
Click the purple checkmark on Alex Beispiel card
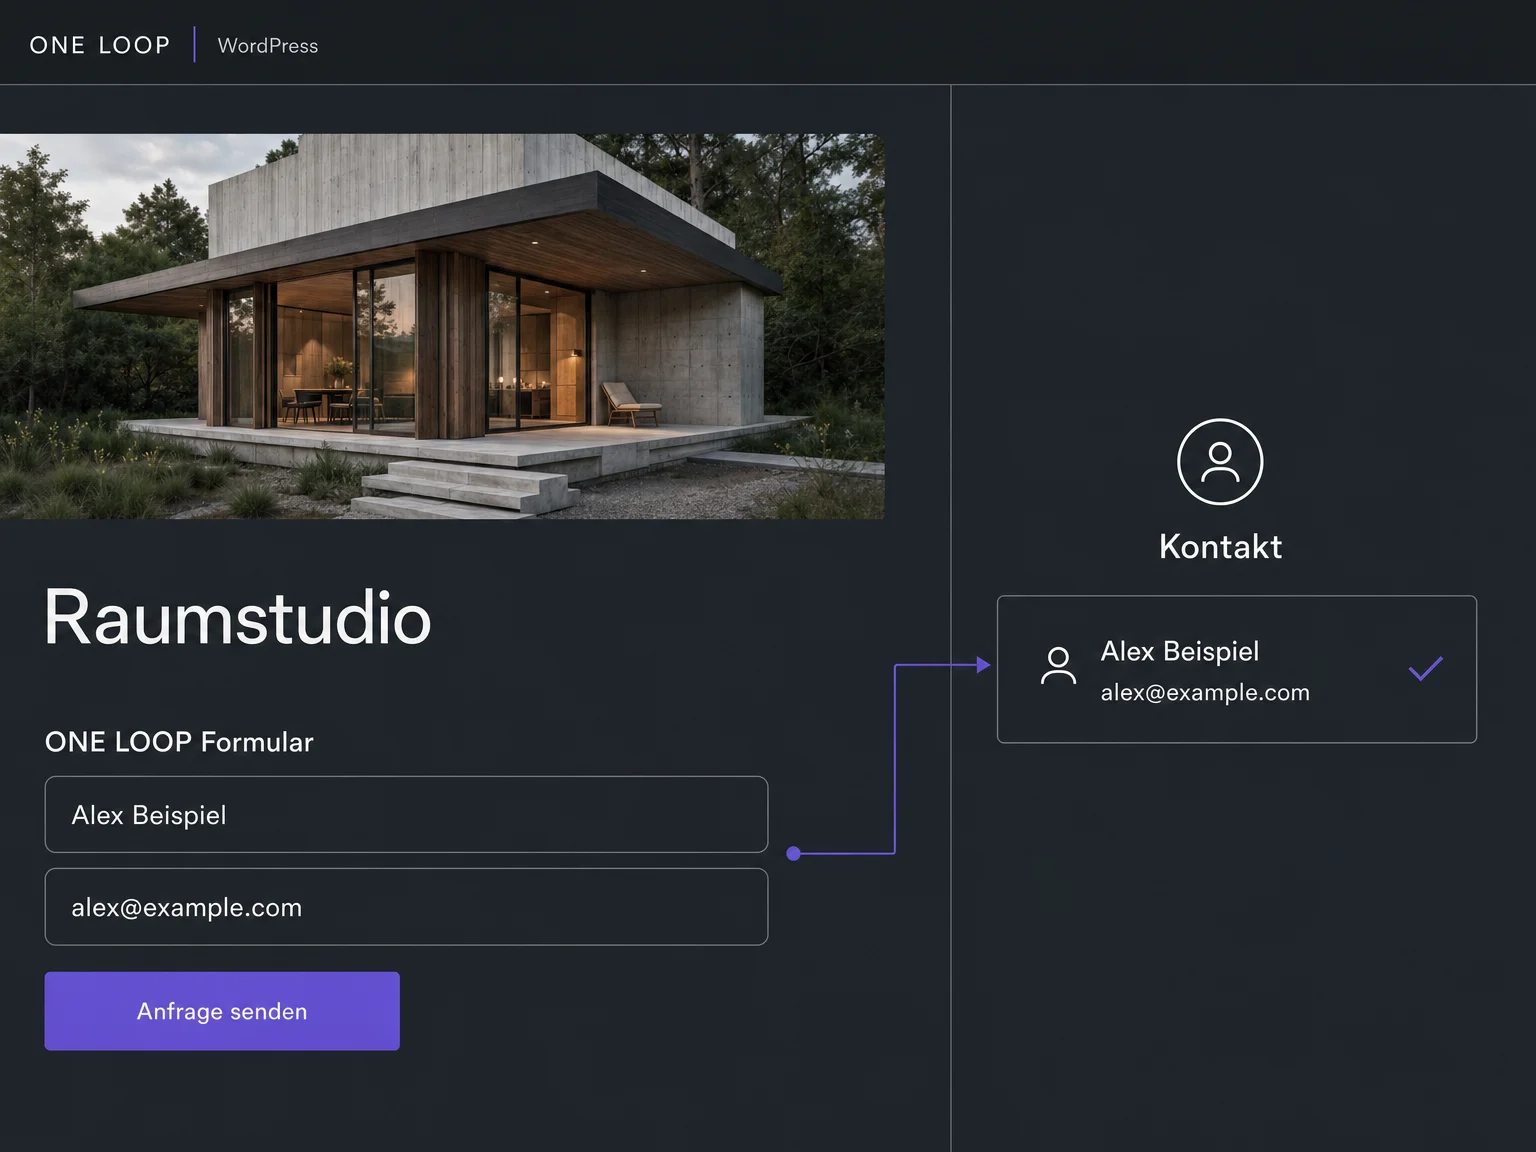click(1426, 668)
